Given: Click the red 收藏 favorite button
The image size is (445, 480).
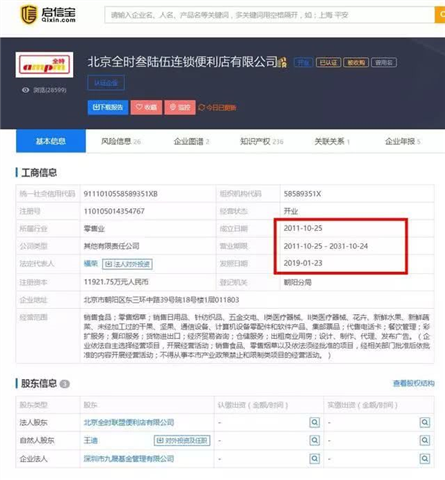Looking at the screenshot, I should click(x=146, y=107).
